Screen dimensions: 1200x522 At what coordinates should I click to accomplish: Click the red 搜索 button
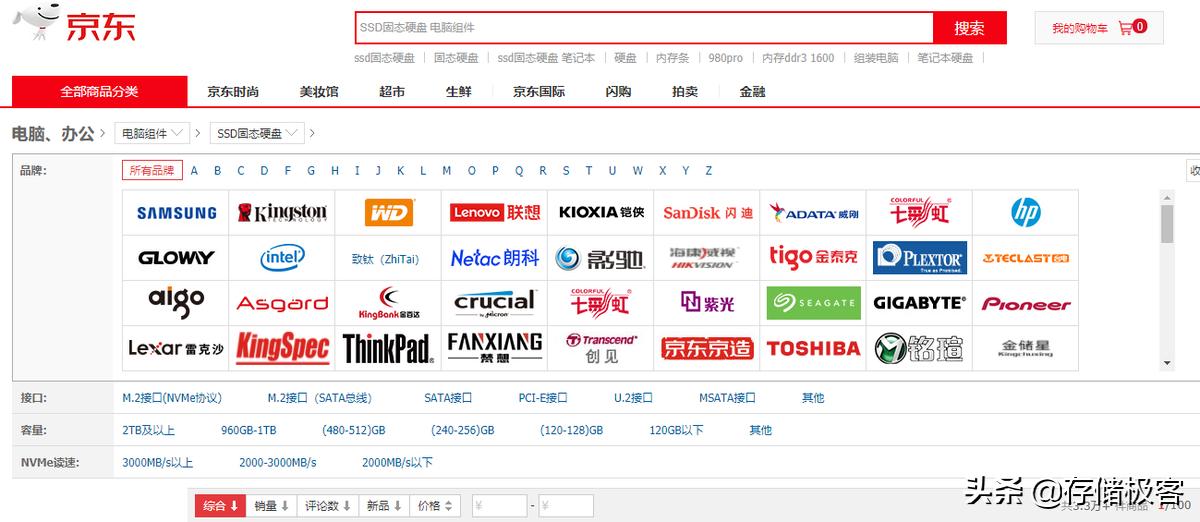click(x=970, y=28)
